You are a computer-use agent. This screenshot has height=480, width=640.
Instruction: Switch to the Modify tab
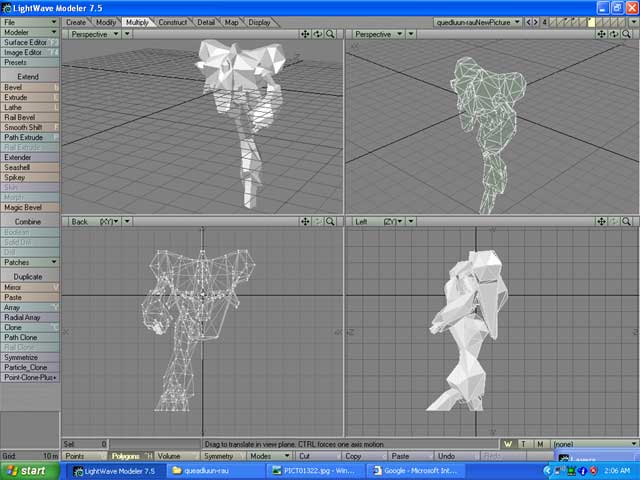pyautogui.click(x=106, y=22)
